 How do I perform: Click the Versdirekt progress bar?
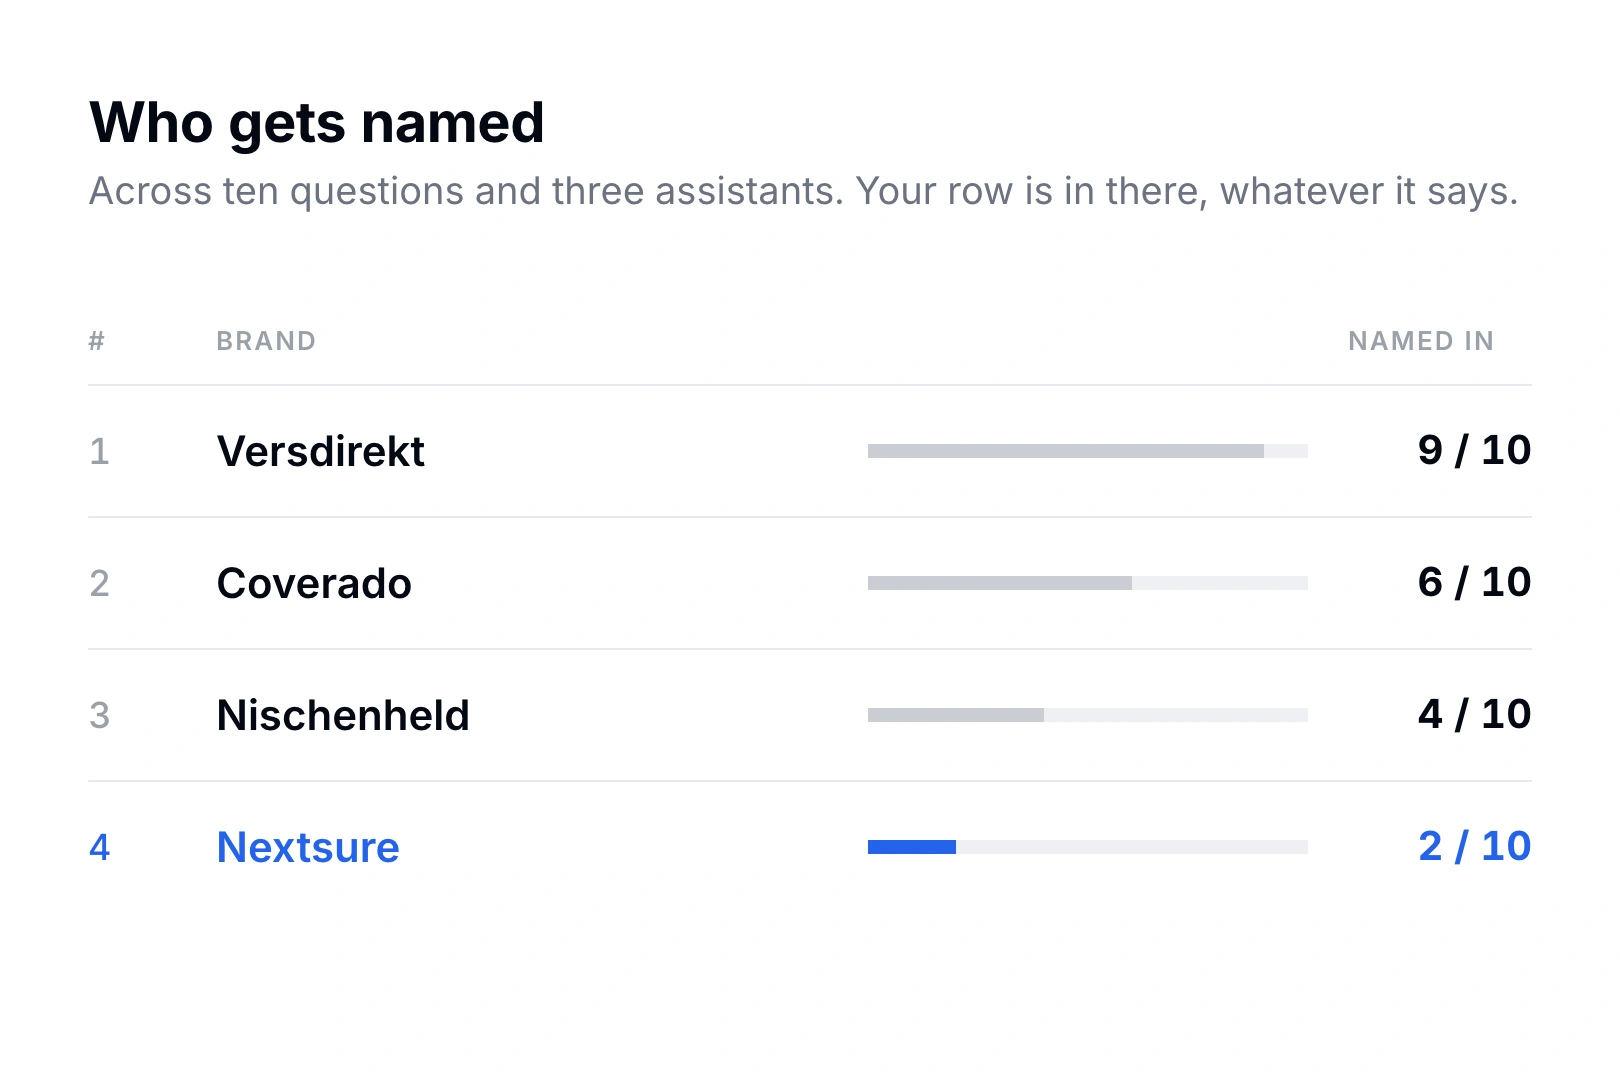1088,451
